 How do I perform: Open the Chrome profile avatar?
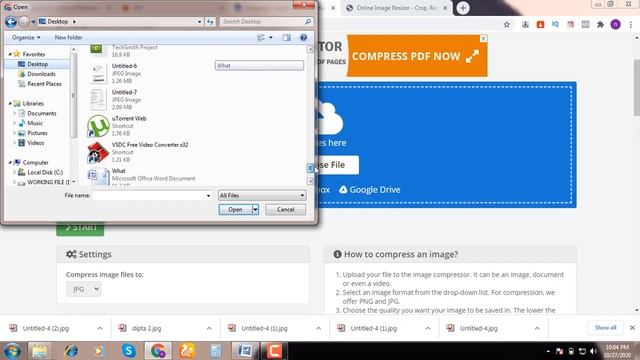point(616,24)
